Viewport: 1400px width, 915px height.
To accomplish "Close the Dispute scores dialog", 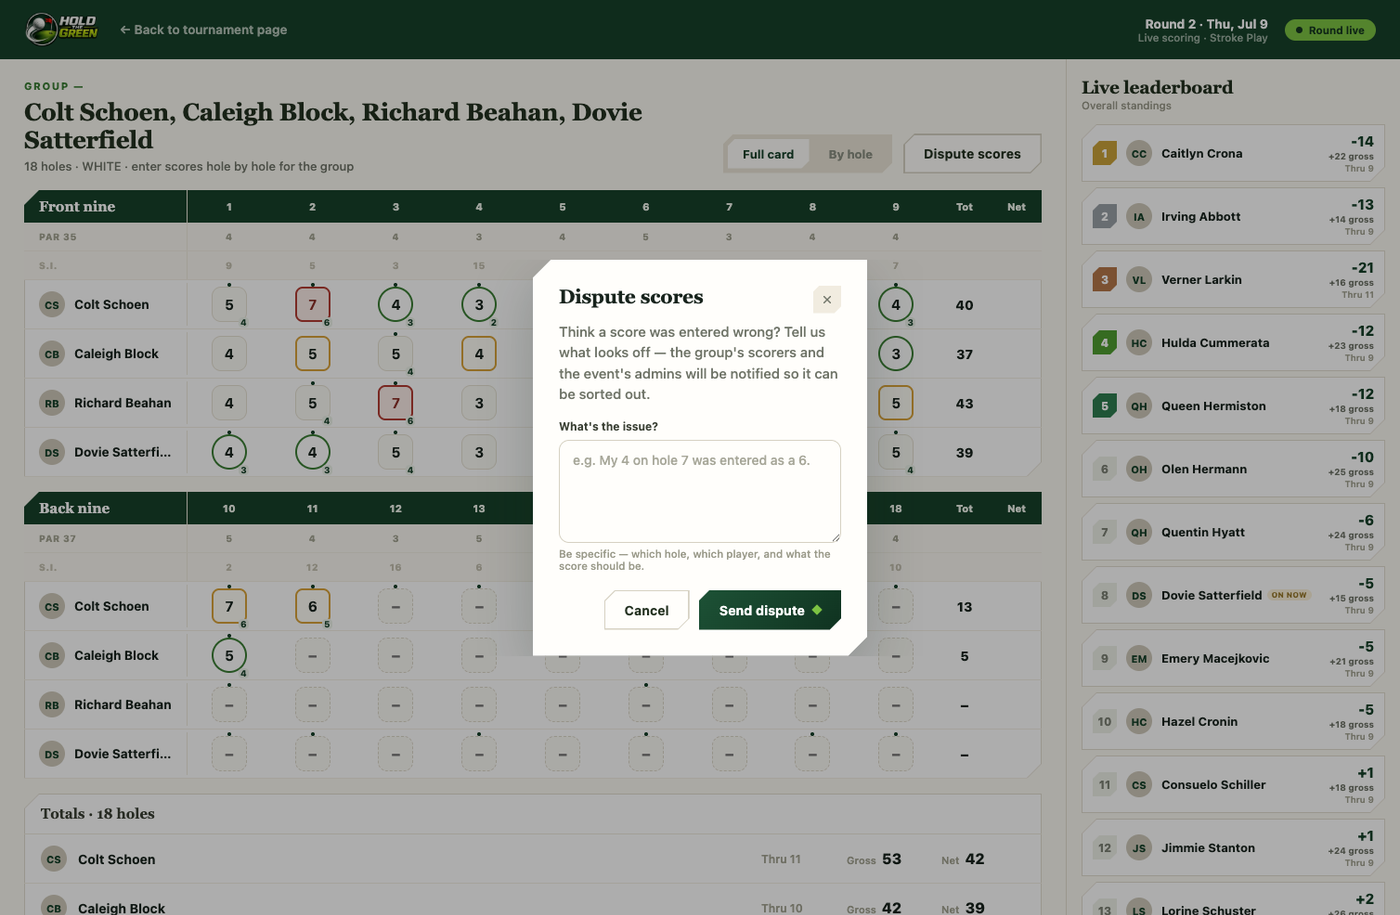I will 827,299.
